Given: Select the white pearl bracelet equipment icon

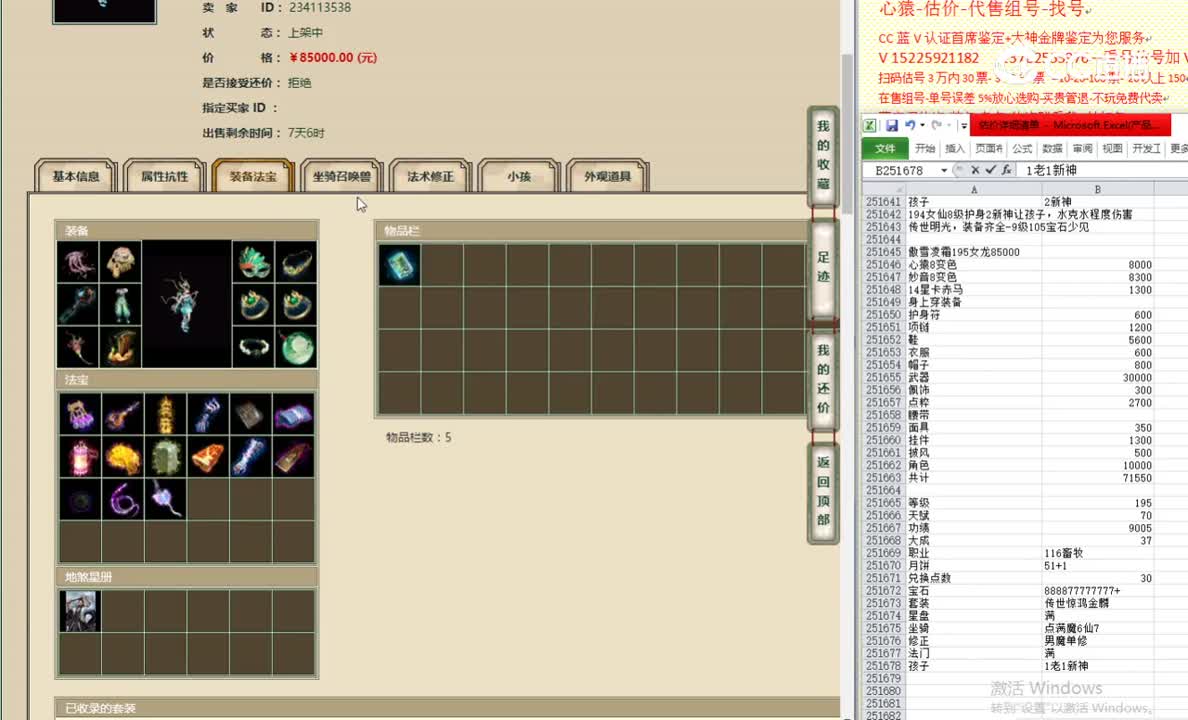Looking at the screenshot, I should tap(253, 347).
